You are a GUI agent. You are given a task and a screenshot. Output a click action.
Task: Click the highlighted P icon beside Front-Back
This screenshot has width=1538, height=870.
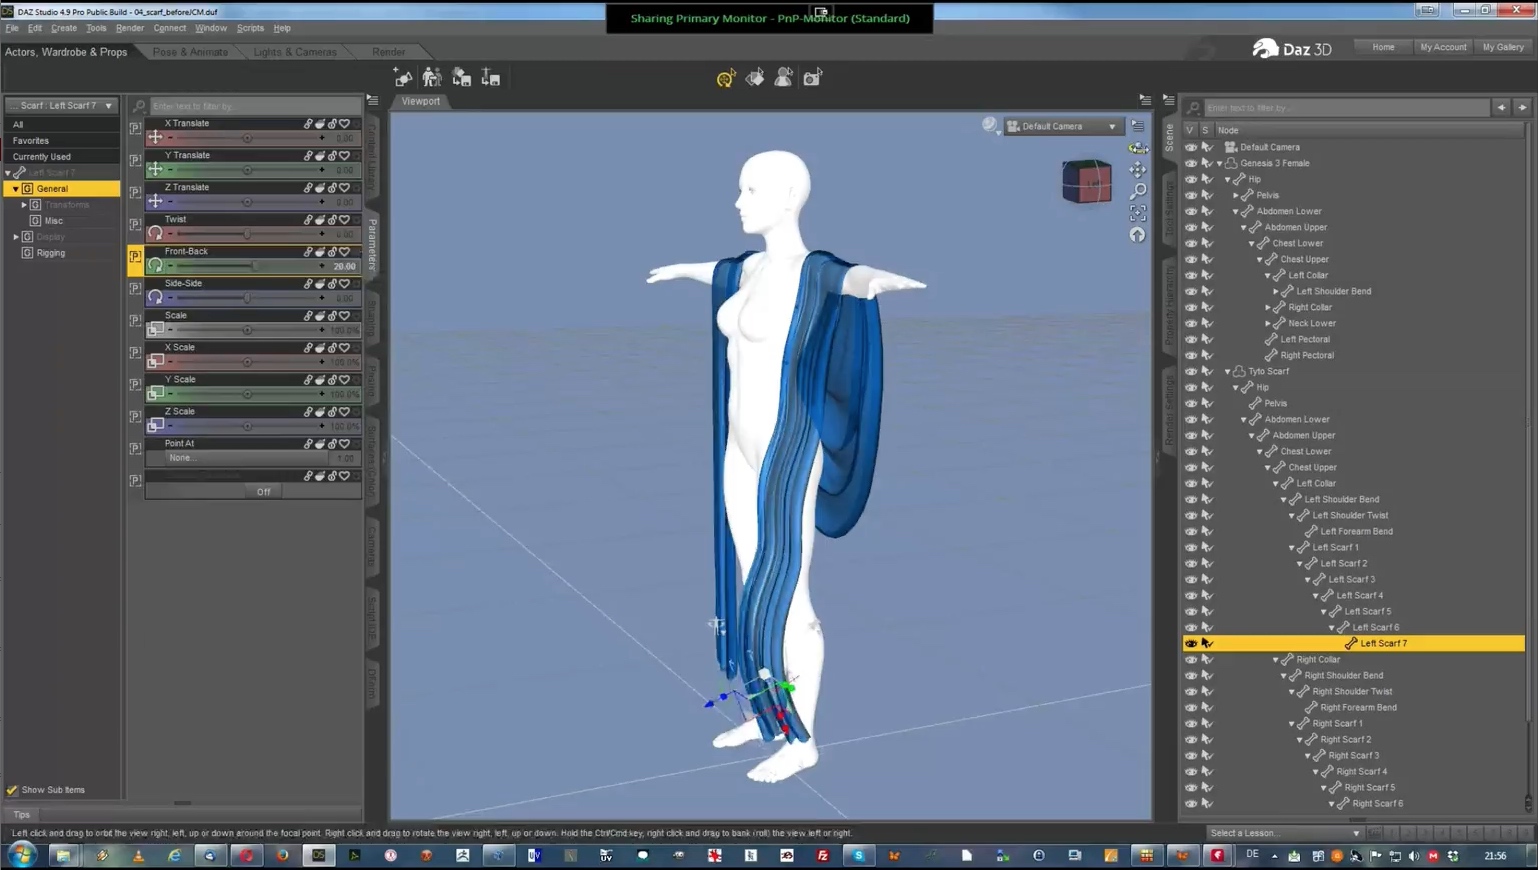click(135, 256)
